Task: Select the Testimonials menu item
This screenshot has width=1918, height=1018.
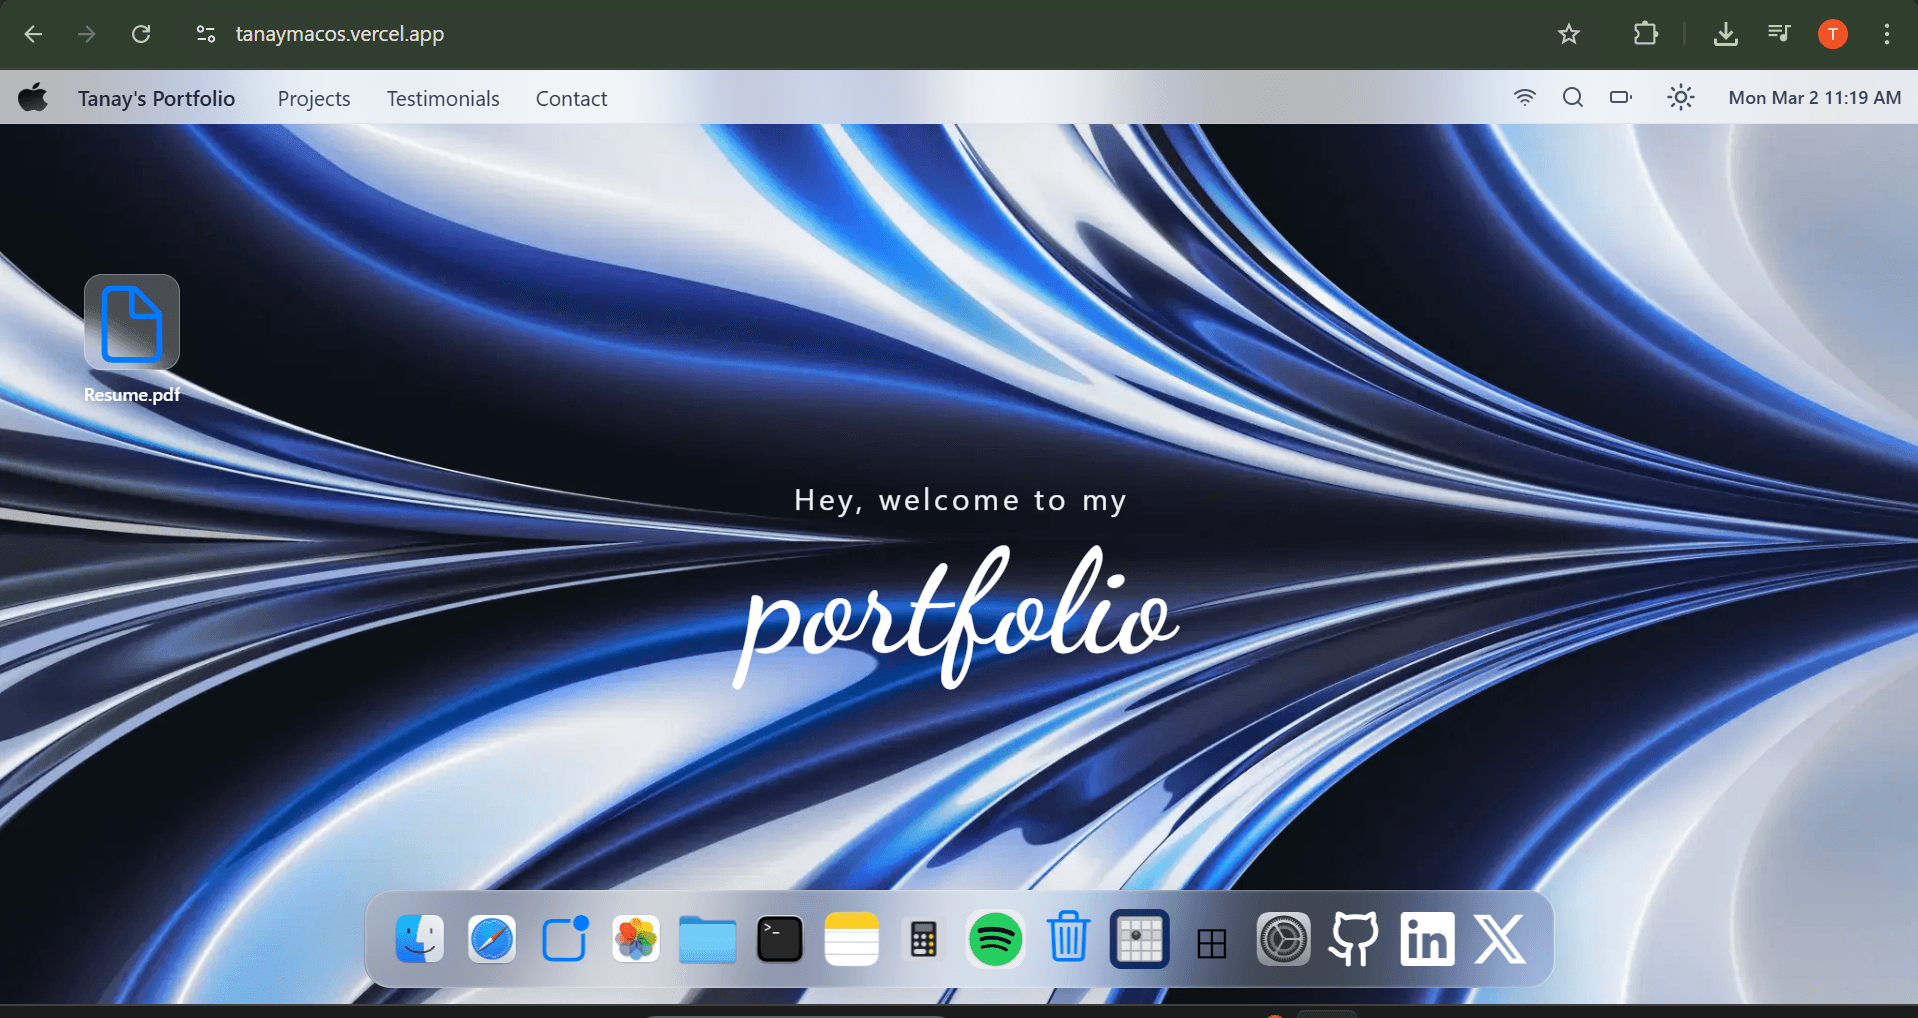Action: coord(442,97)
